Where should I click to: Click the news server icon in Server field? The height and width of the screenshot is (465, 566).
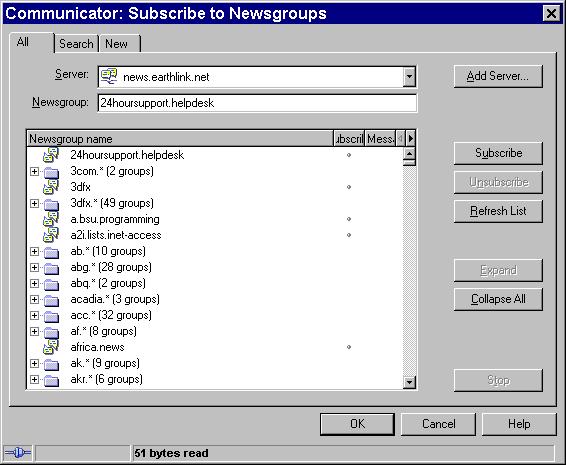pos(109,76)
